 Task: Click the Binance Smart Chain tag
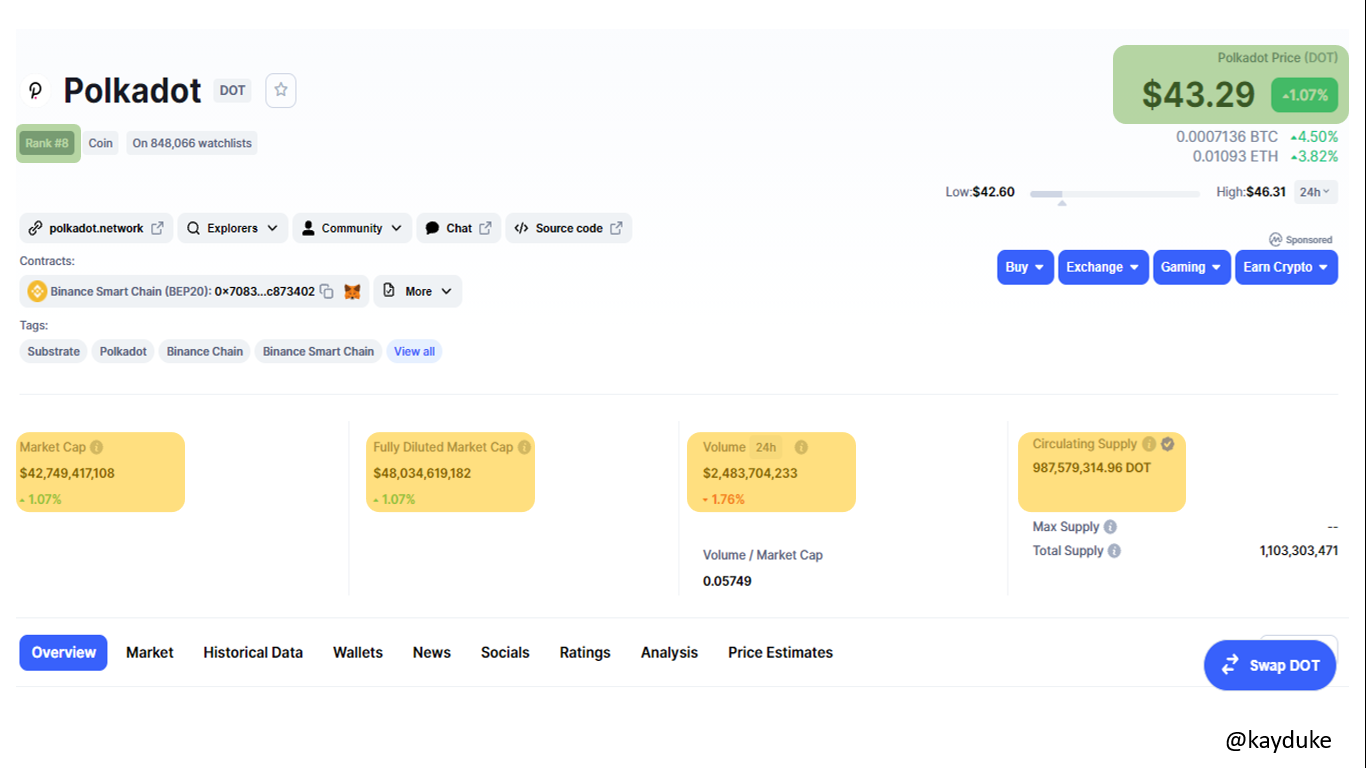(318, 351)
